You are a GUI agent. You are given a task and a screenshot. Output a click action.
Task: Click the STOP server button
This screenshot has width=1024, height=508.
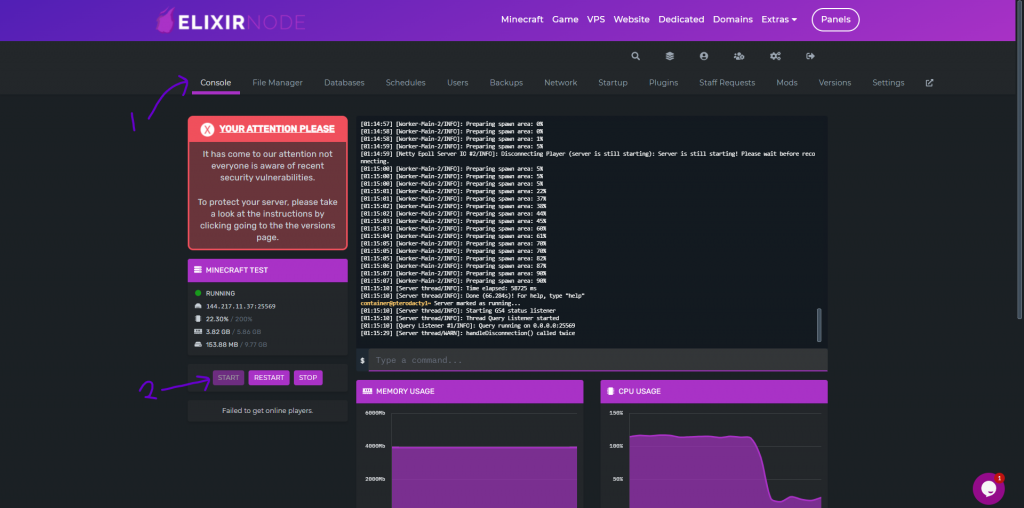[308, 377]
